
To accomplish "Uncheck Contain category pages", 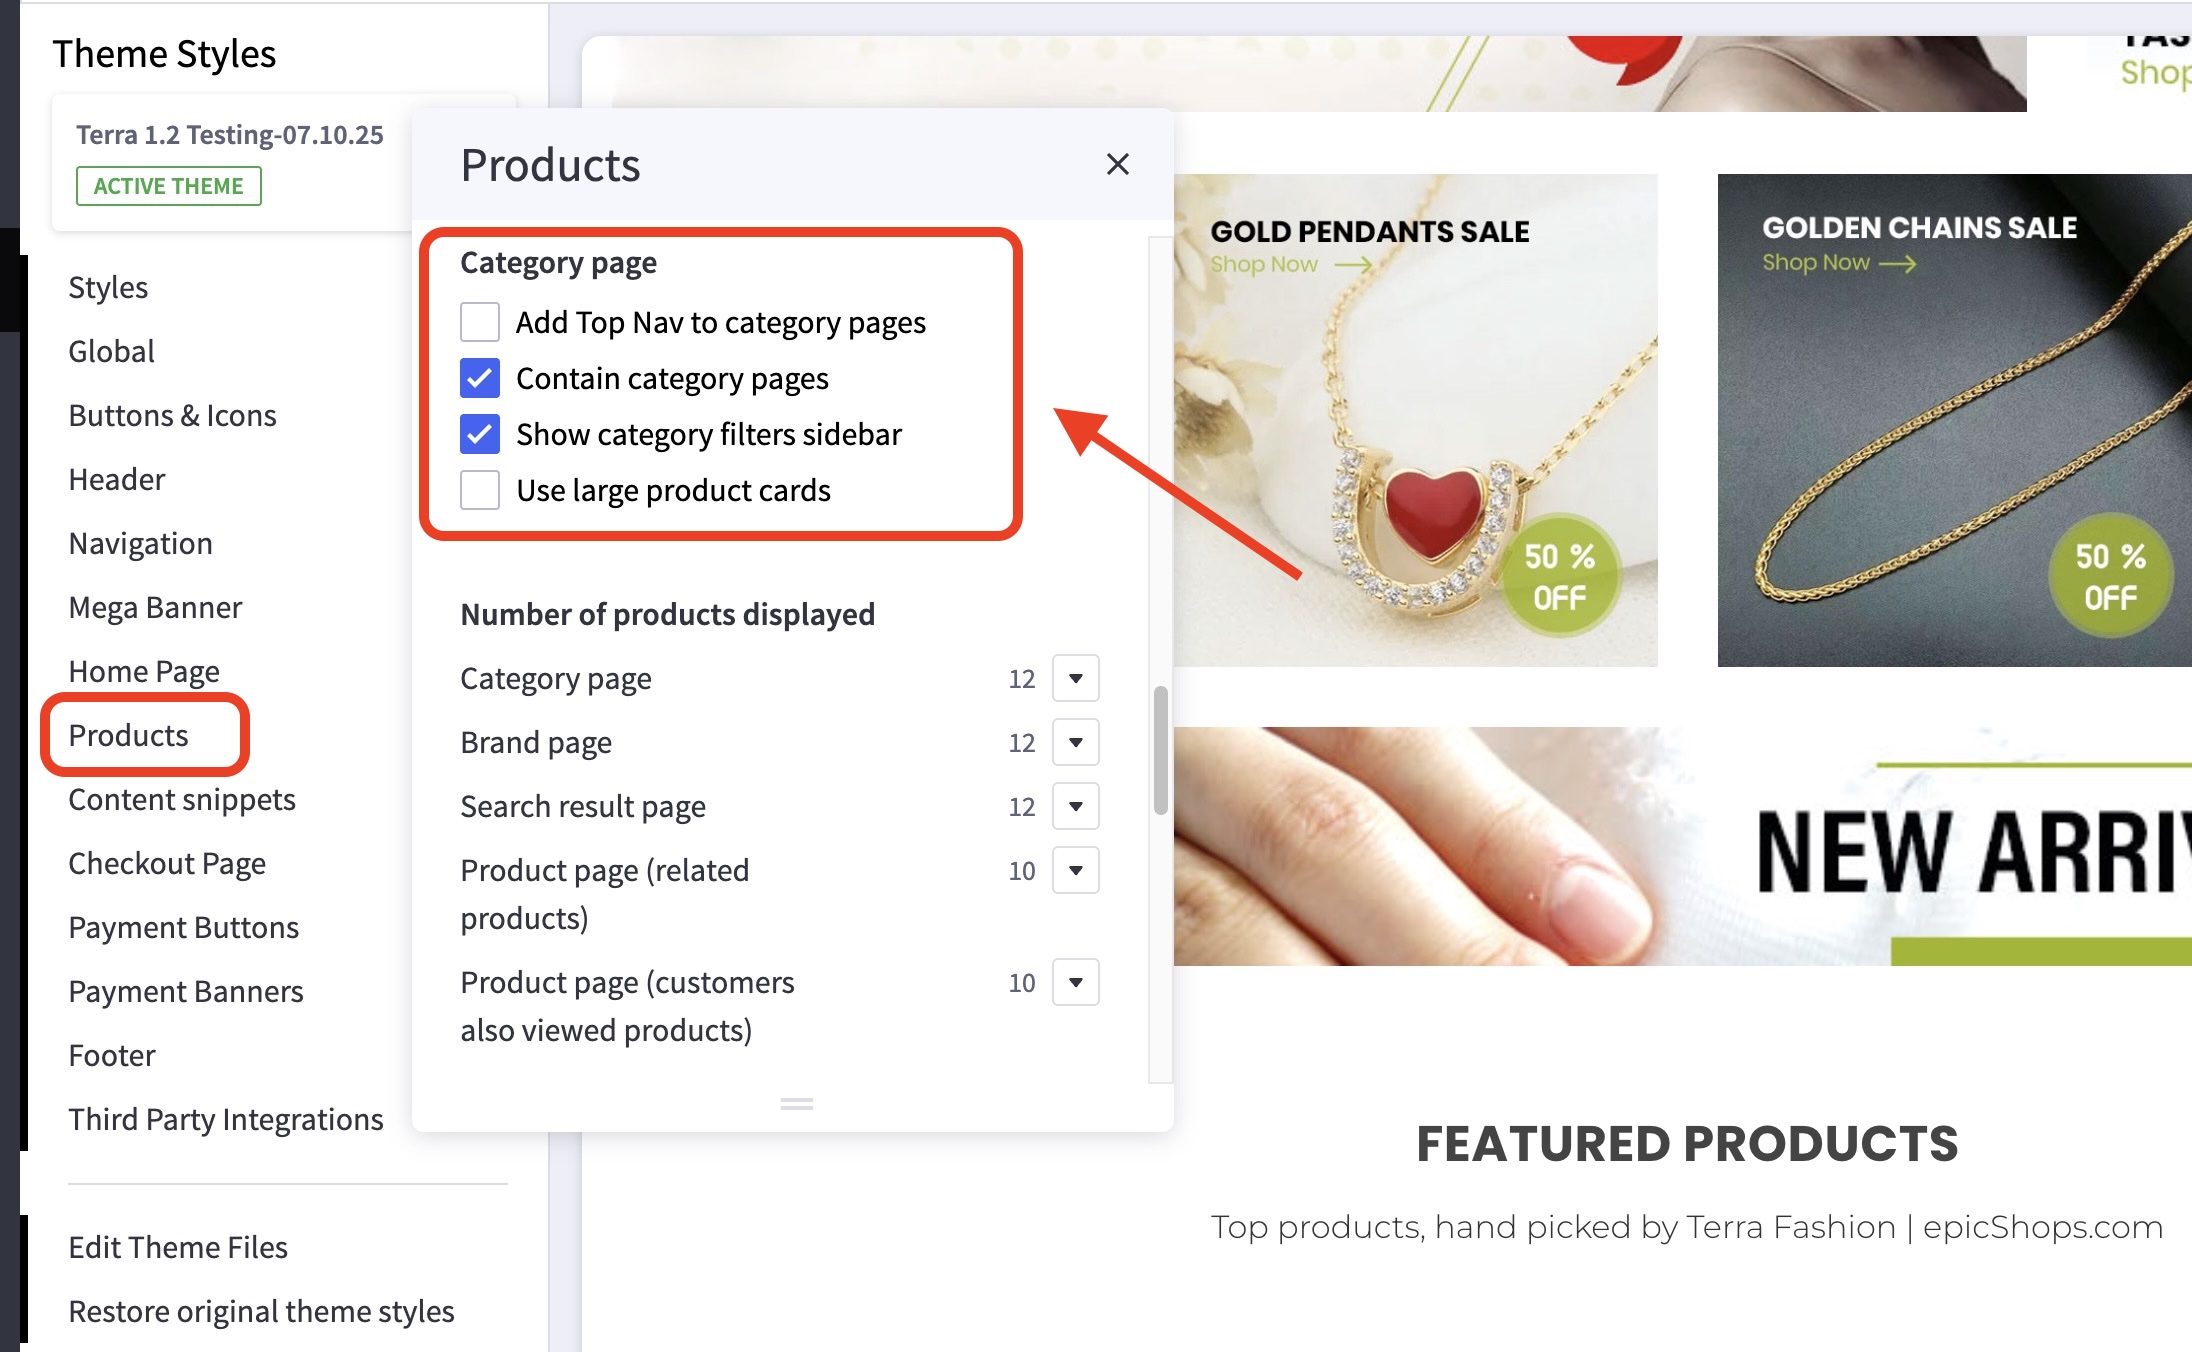I will (480, 378).
